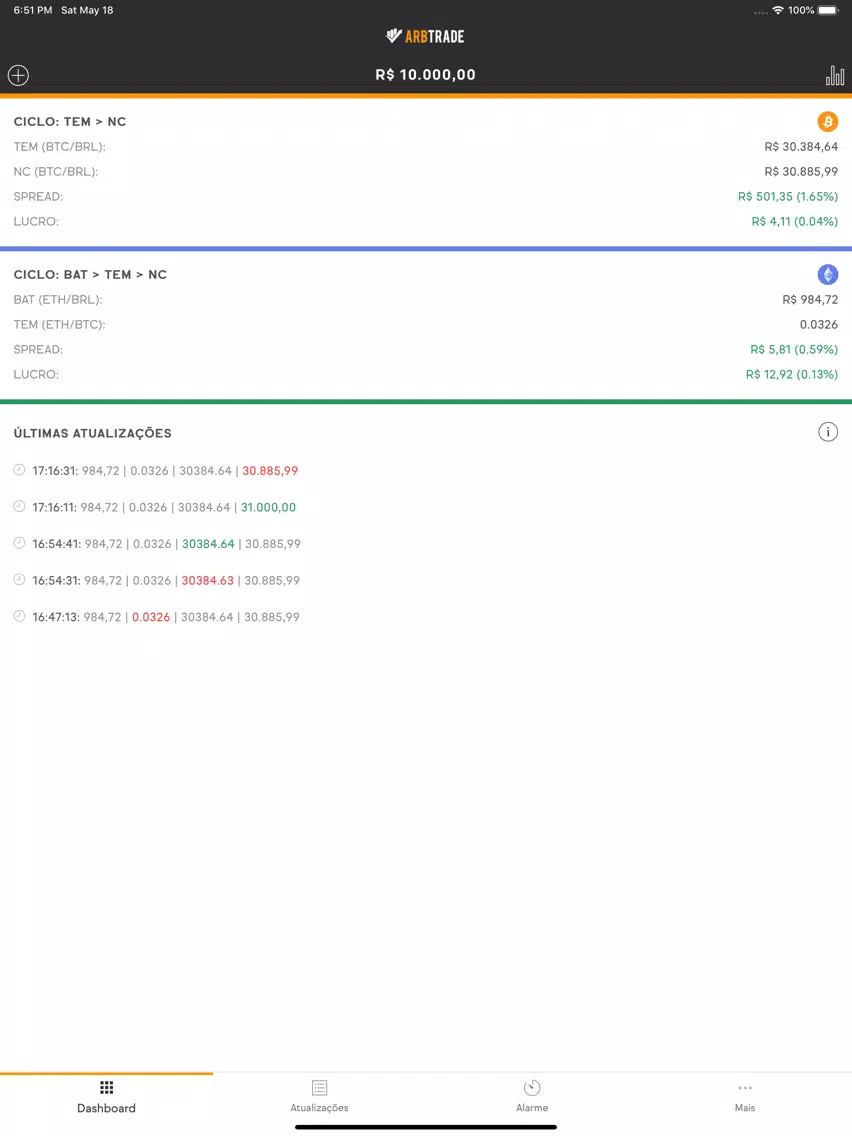Tap the BAT (ETH/BRL): label
Image resolution: width=852 pixels, height=1136 pixels.
tap(58, 299)
